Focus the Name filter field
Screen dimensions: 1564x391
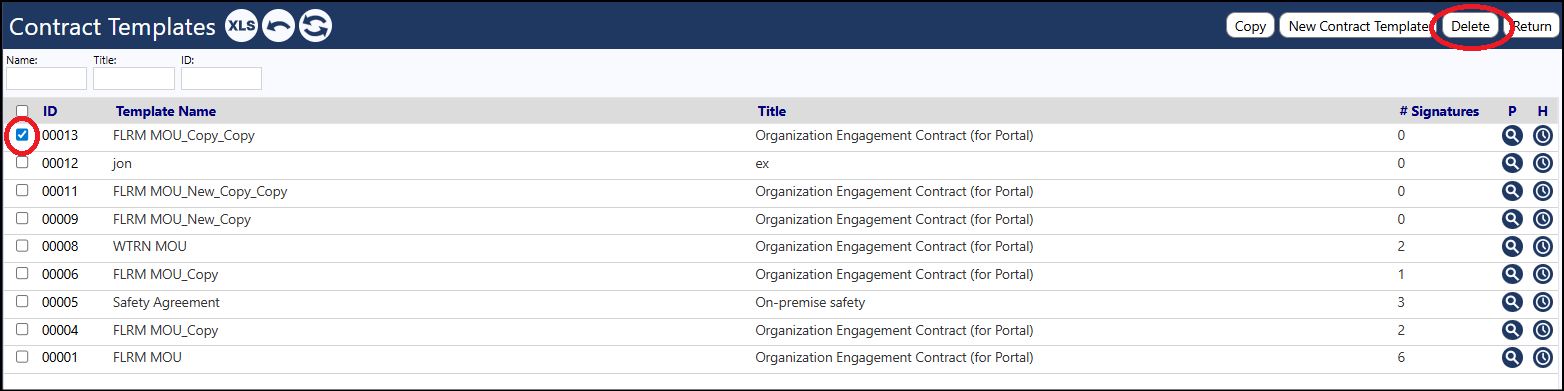(47, 78)
